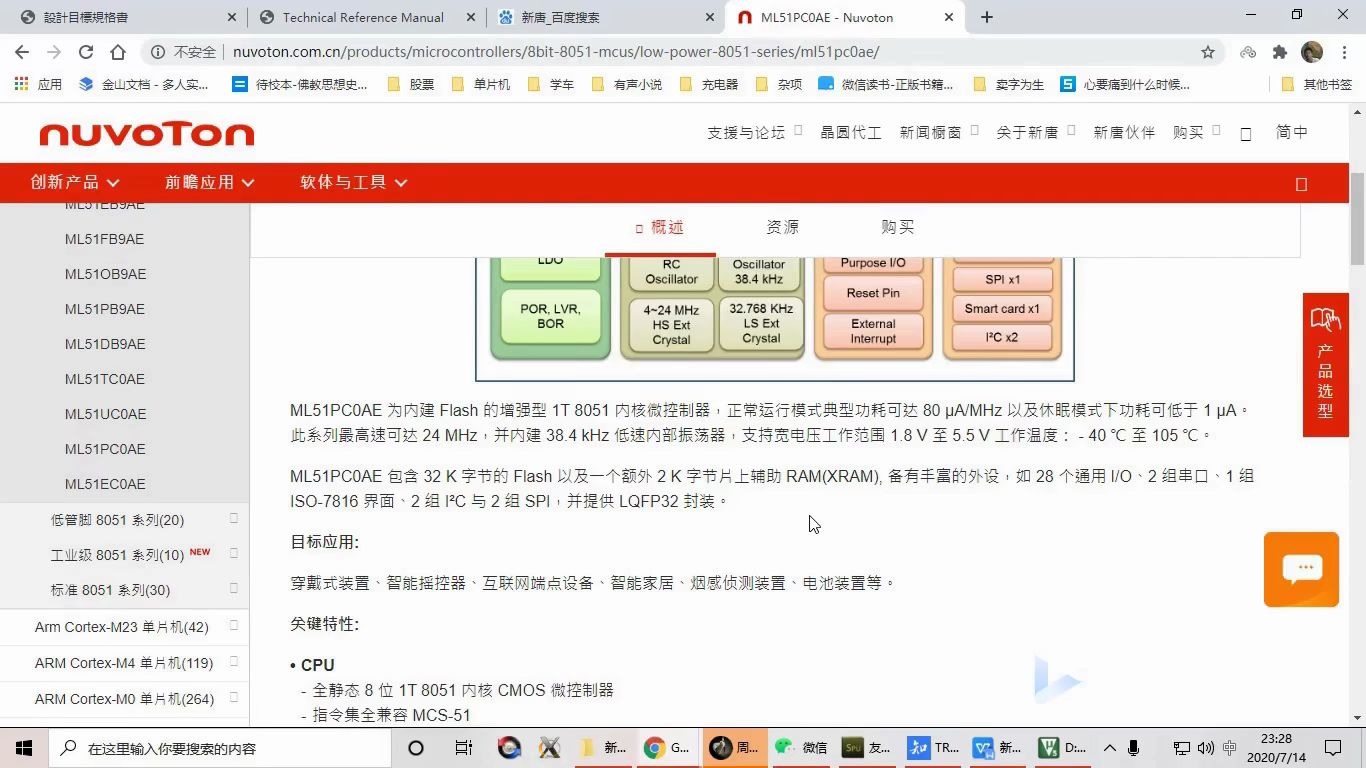Open Cortana circle on taskbar

click(416, 748)
